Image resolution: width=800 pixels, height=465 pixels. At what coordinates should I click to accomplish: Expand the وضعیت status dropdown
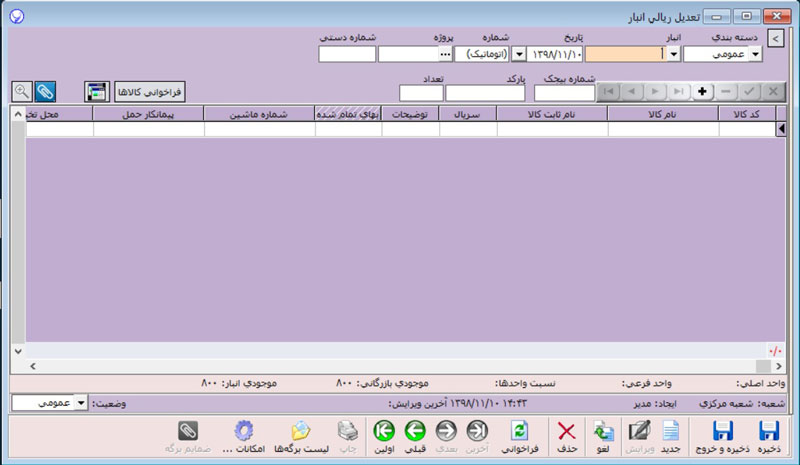81,402
